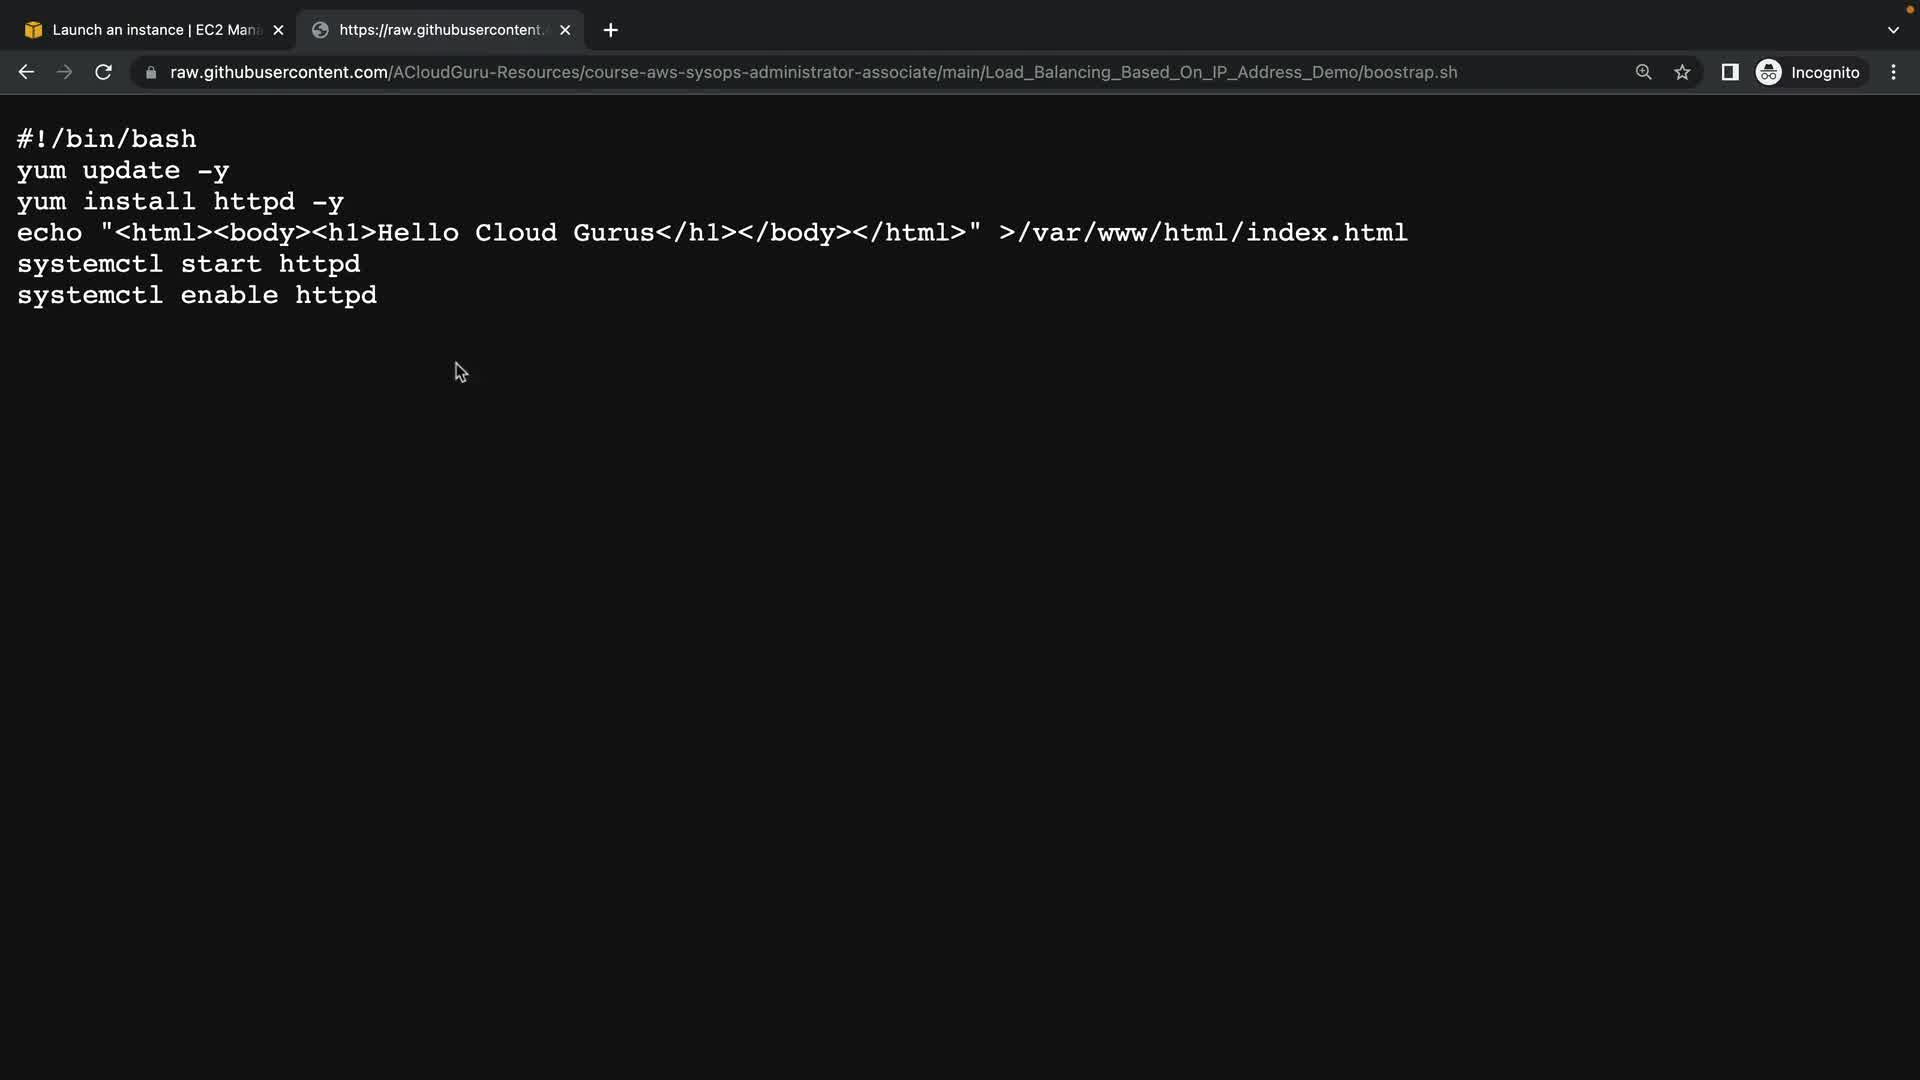Bookmark this page with the star
This screenshot has width=1920, height=1080.
1682,72
